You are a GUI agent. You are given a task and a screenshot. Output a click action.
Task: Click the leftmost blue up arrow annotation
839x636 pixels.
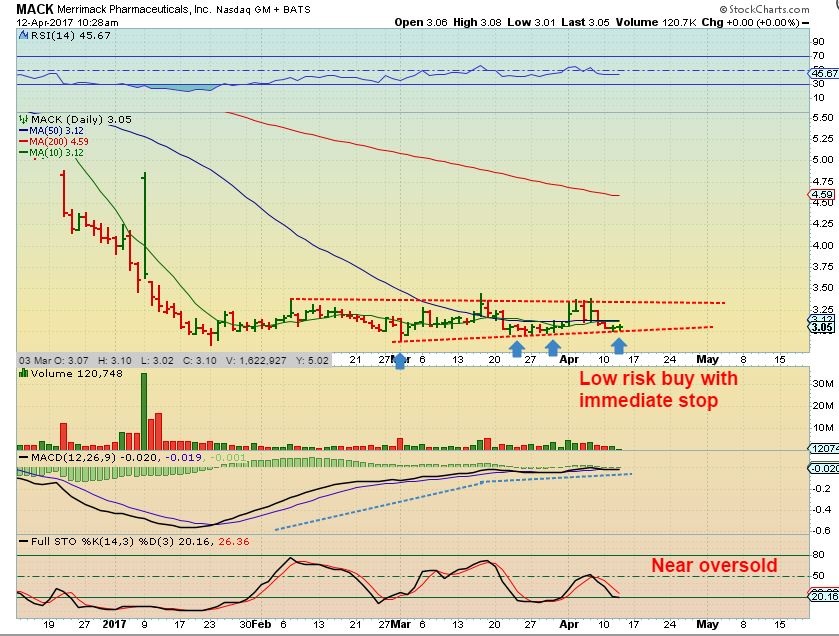point(401,359)
